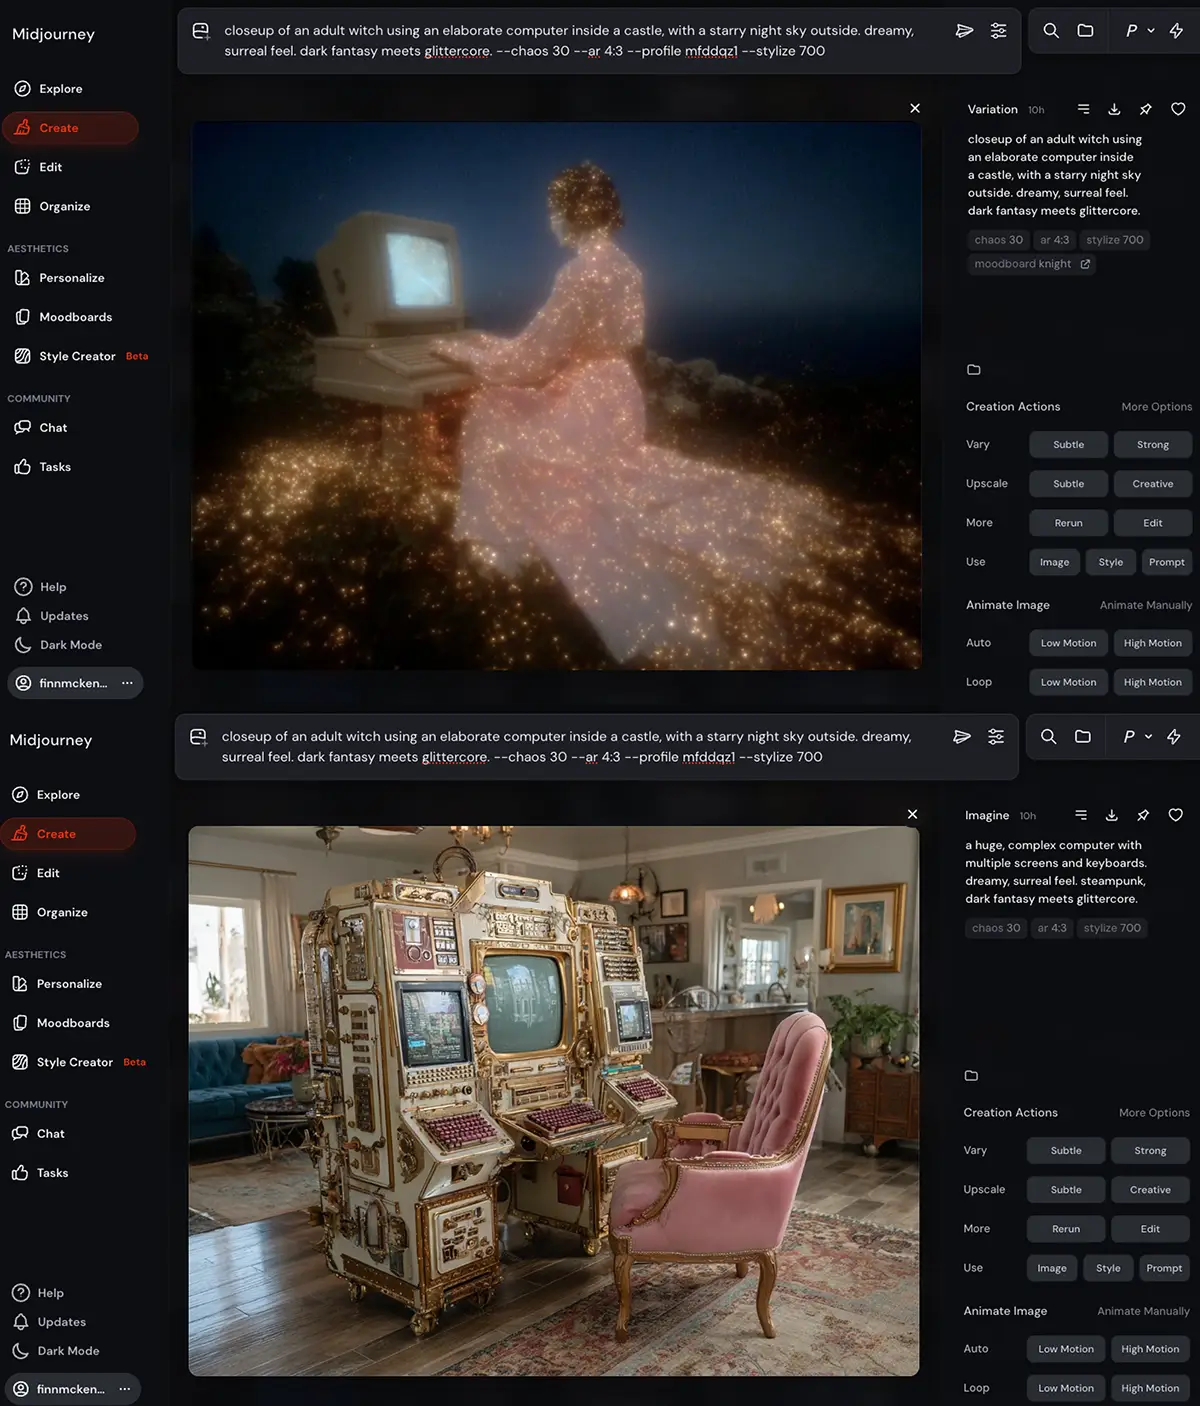Pin the Imagine gold computer image
Screen dimensions: 1200x1406
pyautogui.click(x=1143, y=815)
